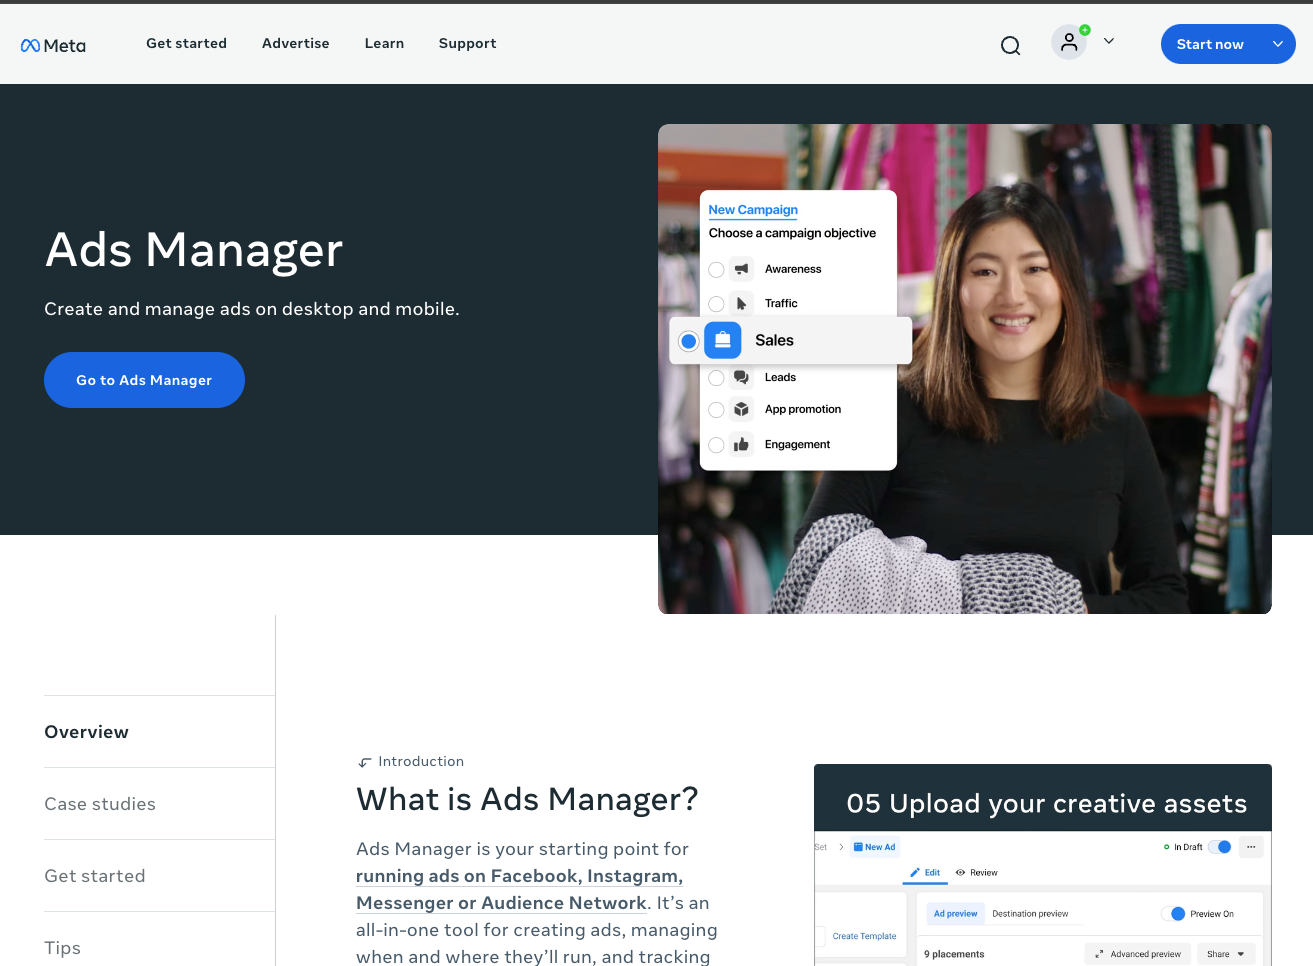Select the Sales radio button

(x=688, y=341)
